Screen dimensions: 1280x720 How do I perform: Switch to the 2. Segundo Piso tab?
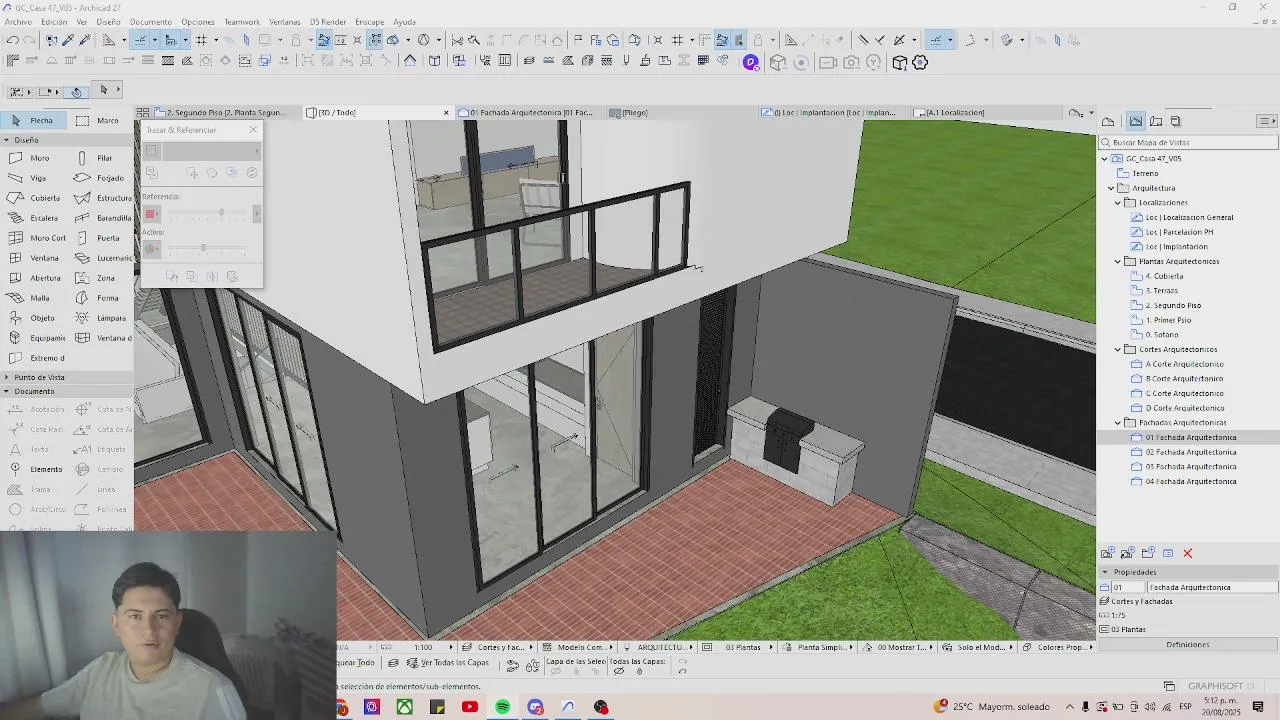(x=218, y=113)
